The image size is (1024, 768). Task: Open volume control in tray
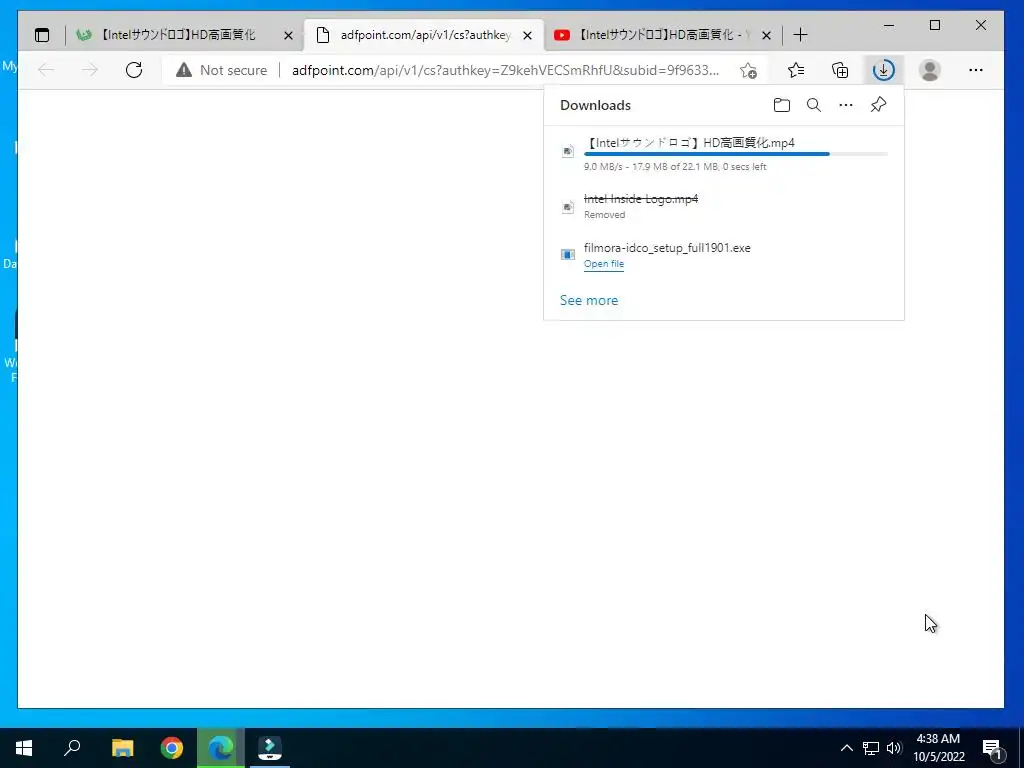894,748
